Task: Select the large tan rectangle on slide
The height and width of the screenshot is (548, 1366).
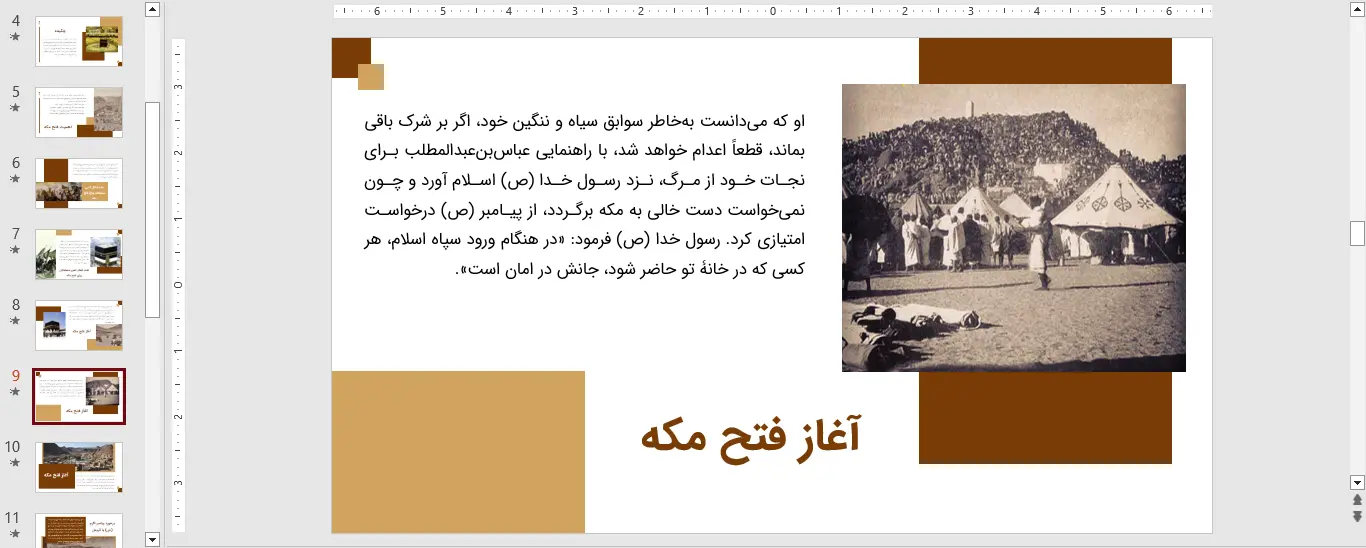Action: pos(458,451)
